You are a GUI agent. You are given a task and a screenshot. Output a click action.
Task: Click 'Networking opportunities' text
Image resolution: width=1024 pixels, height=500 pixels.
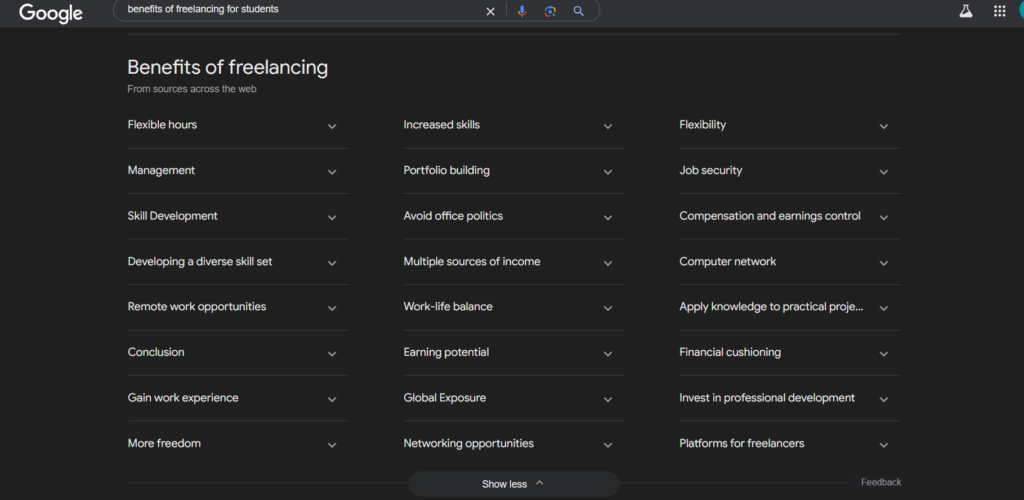click(469, 444)
